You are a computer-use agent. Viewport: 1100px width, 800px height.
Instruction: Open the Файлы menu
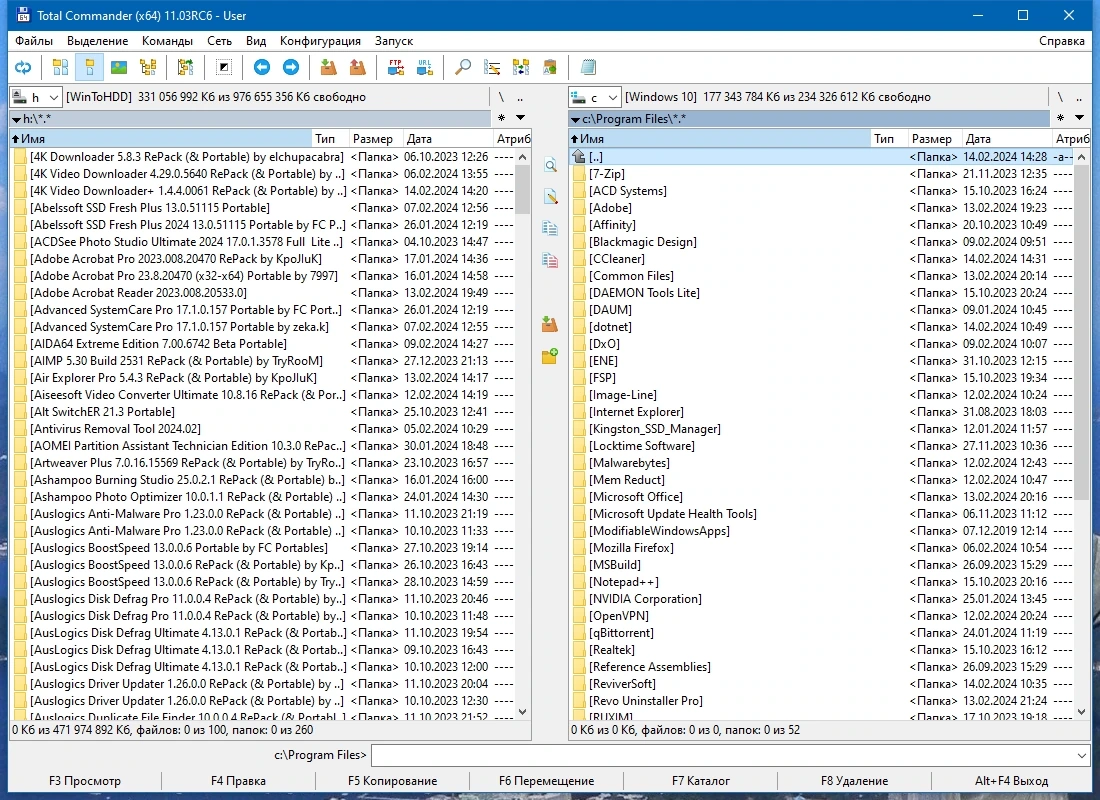[34, 41]
